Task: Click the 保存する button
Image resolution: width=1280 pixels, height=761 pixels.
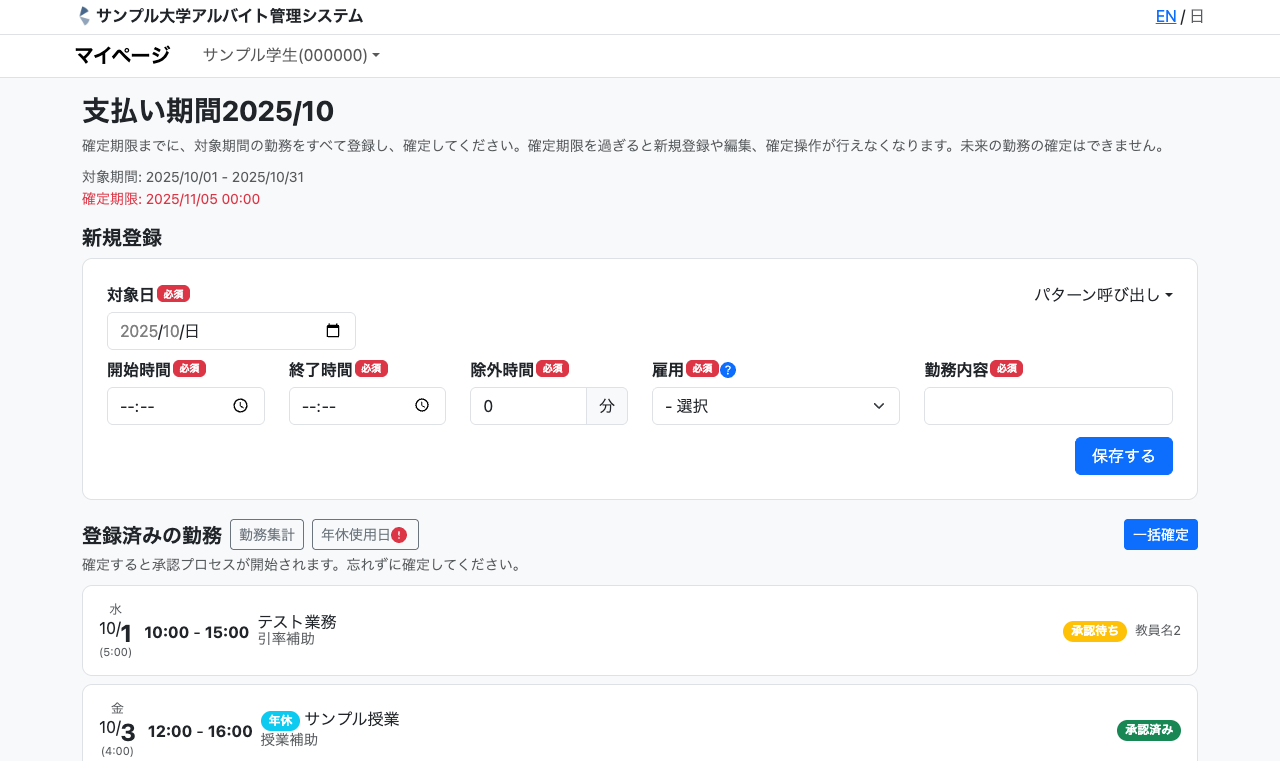Action: [x=1123, y=456]
